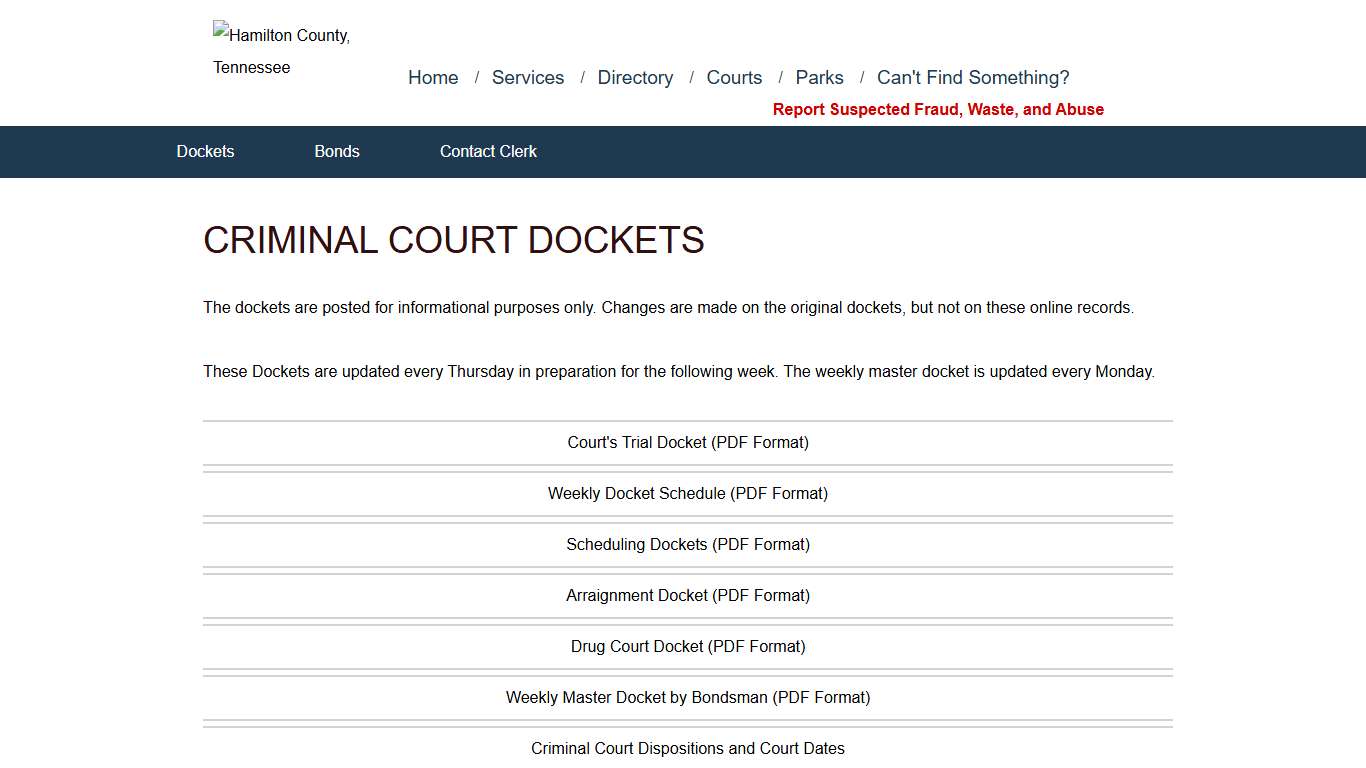
Task: Open the Bonds navigation menu
Action: pos(336,151)
